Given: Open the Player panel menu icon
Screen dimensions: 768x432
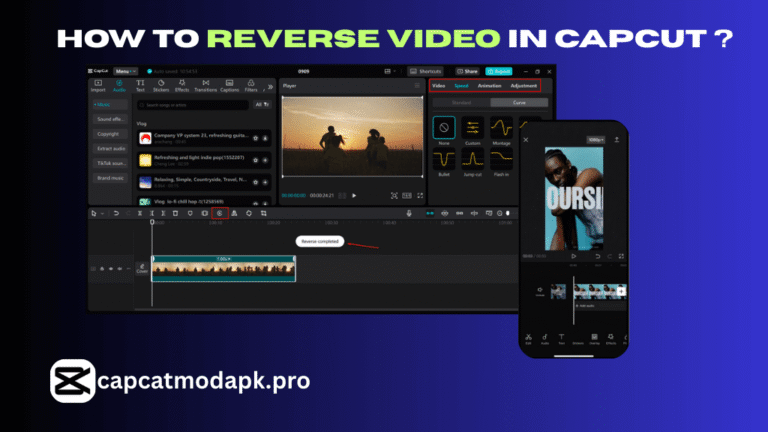Looking at the screenshot, I should [x=417, y=86].
